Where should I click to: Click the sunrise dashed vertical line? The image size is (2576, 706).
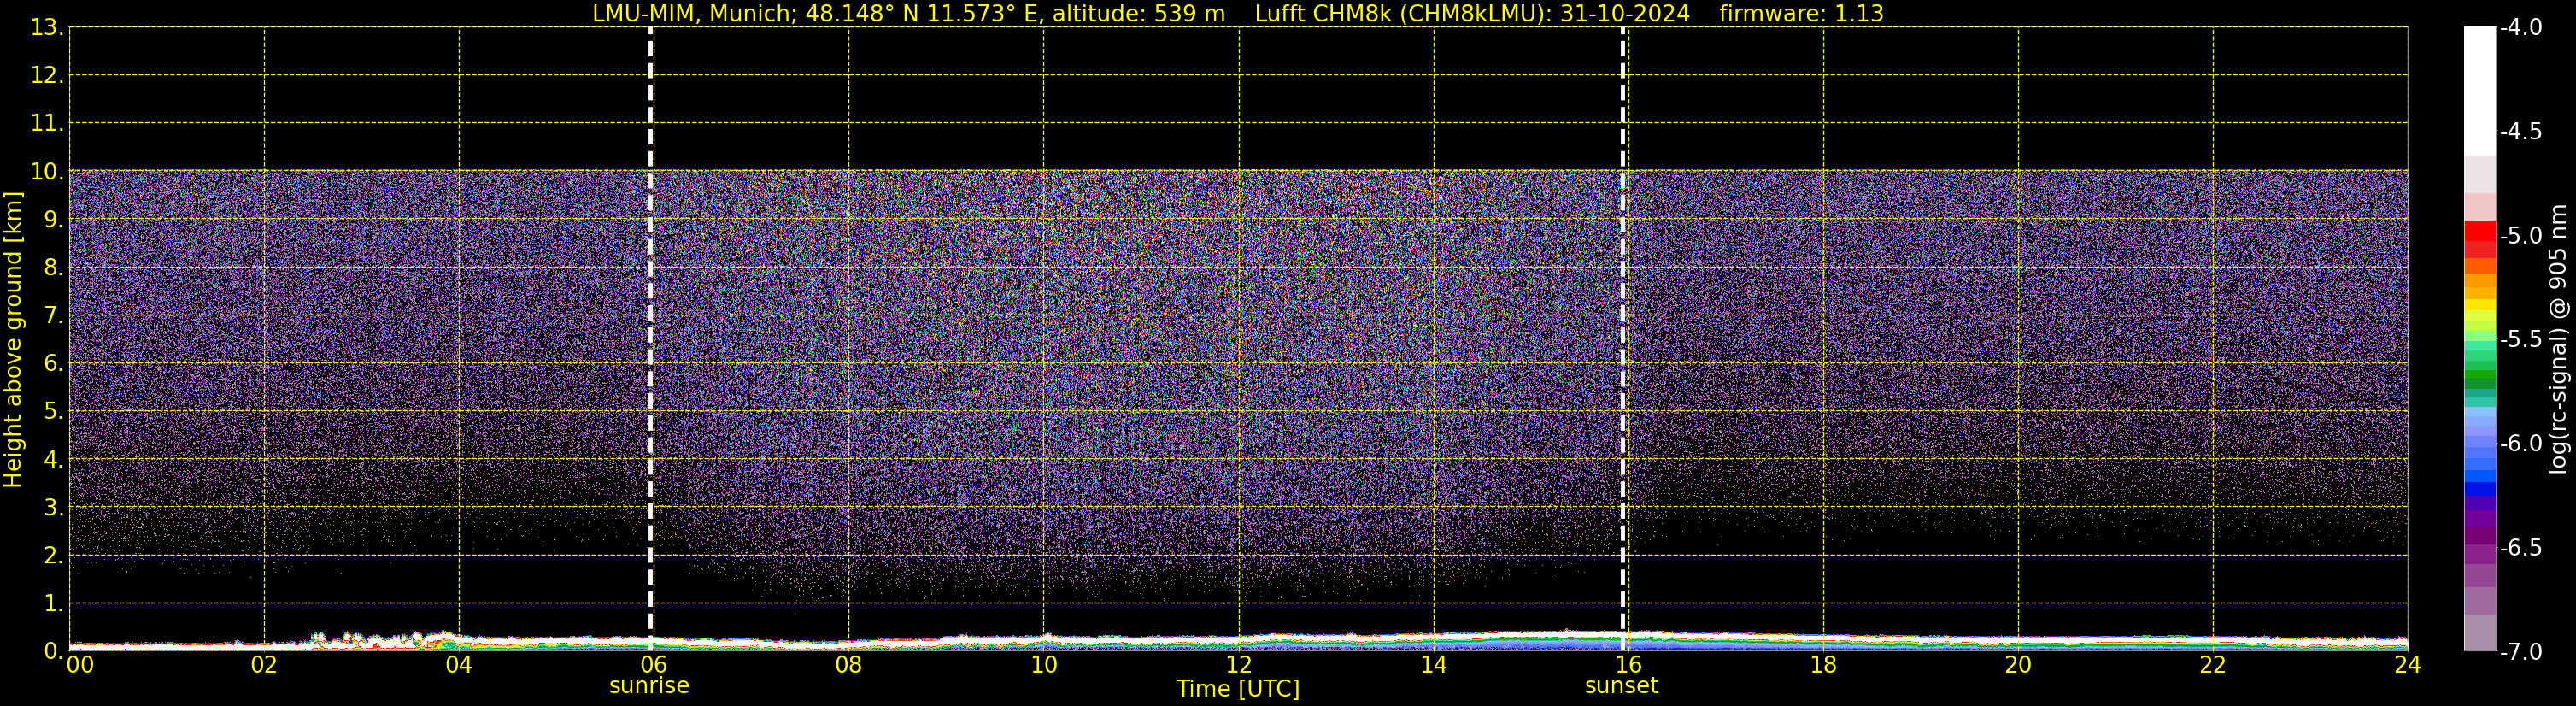click(651, 340)
